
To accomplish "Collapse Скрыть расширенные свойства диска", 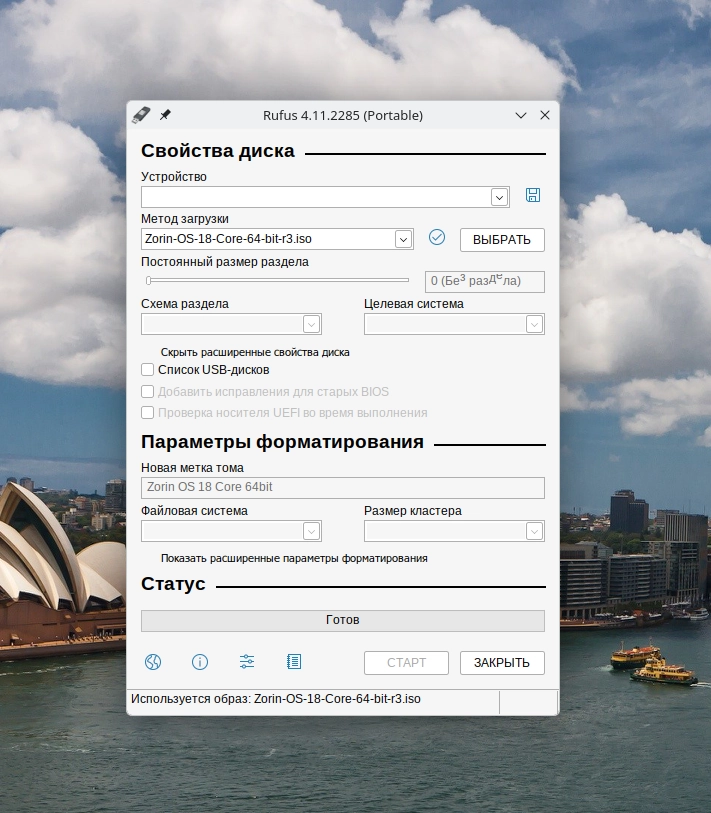I will (255, 352).
